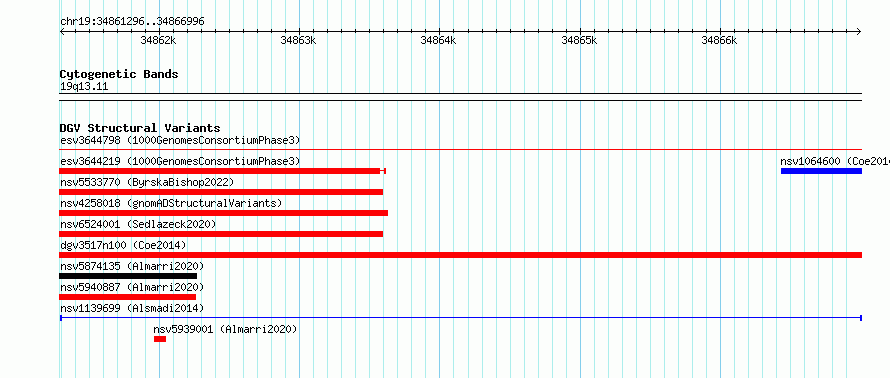
Task: Click the Cytogenetic Bands track title
Action: coord(119,74)
